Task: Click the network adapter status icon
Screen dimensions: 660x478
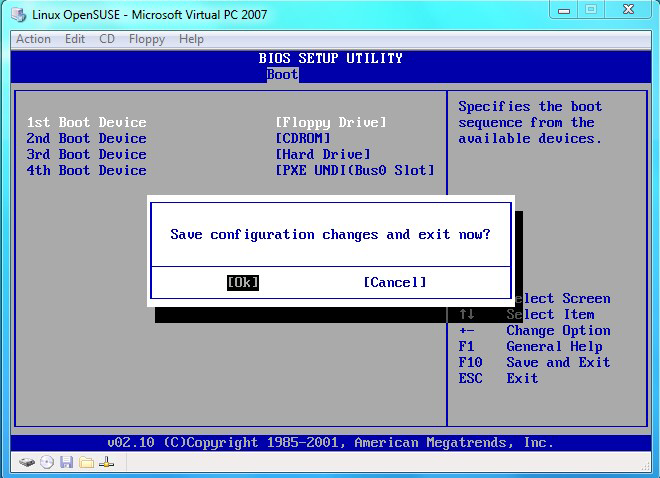Action: tap(106, 462)
